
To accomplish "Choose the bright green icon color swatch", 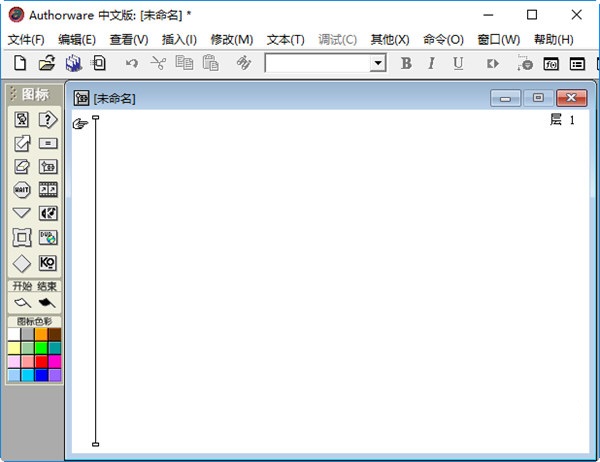I will click(41, 348).
